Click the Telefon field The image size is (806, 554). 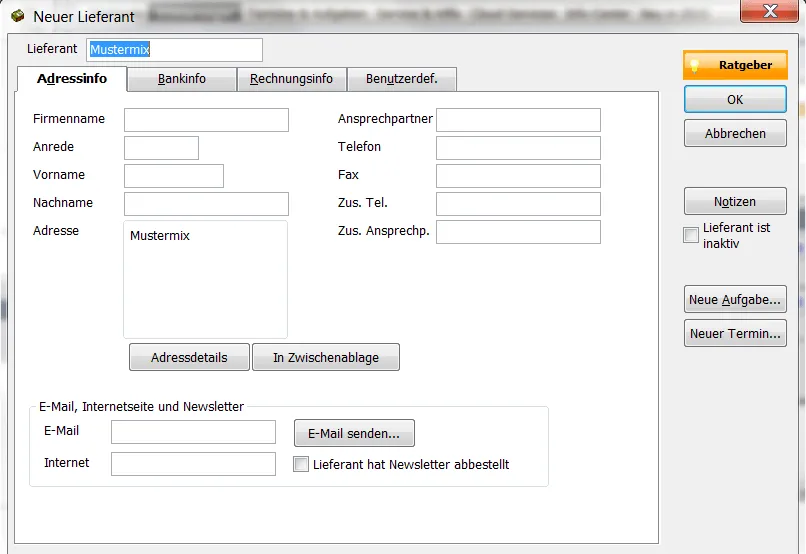click(x=518, y=148)
